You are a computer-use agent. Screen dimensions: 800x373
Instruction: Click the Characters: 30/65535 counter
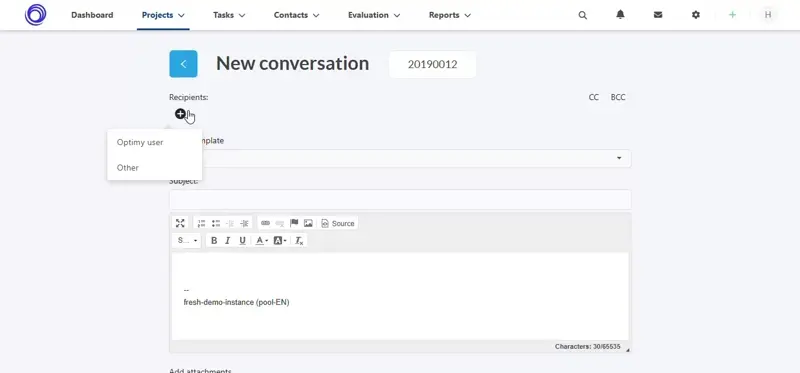(x=588, y=346)
